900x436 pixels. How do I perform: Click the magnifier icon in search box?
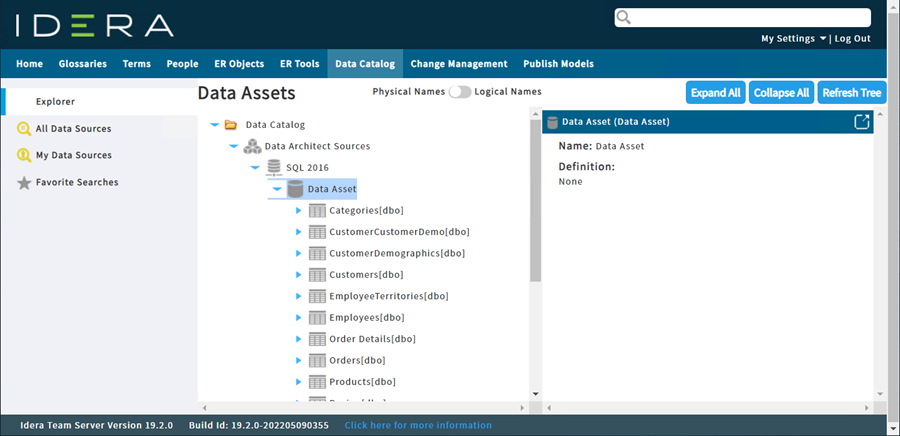(x=623, y=17)
